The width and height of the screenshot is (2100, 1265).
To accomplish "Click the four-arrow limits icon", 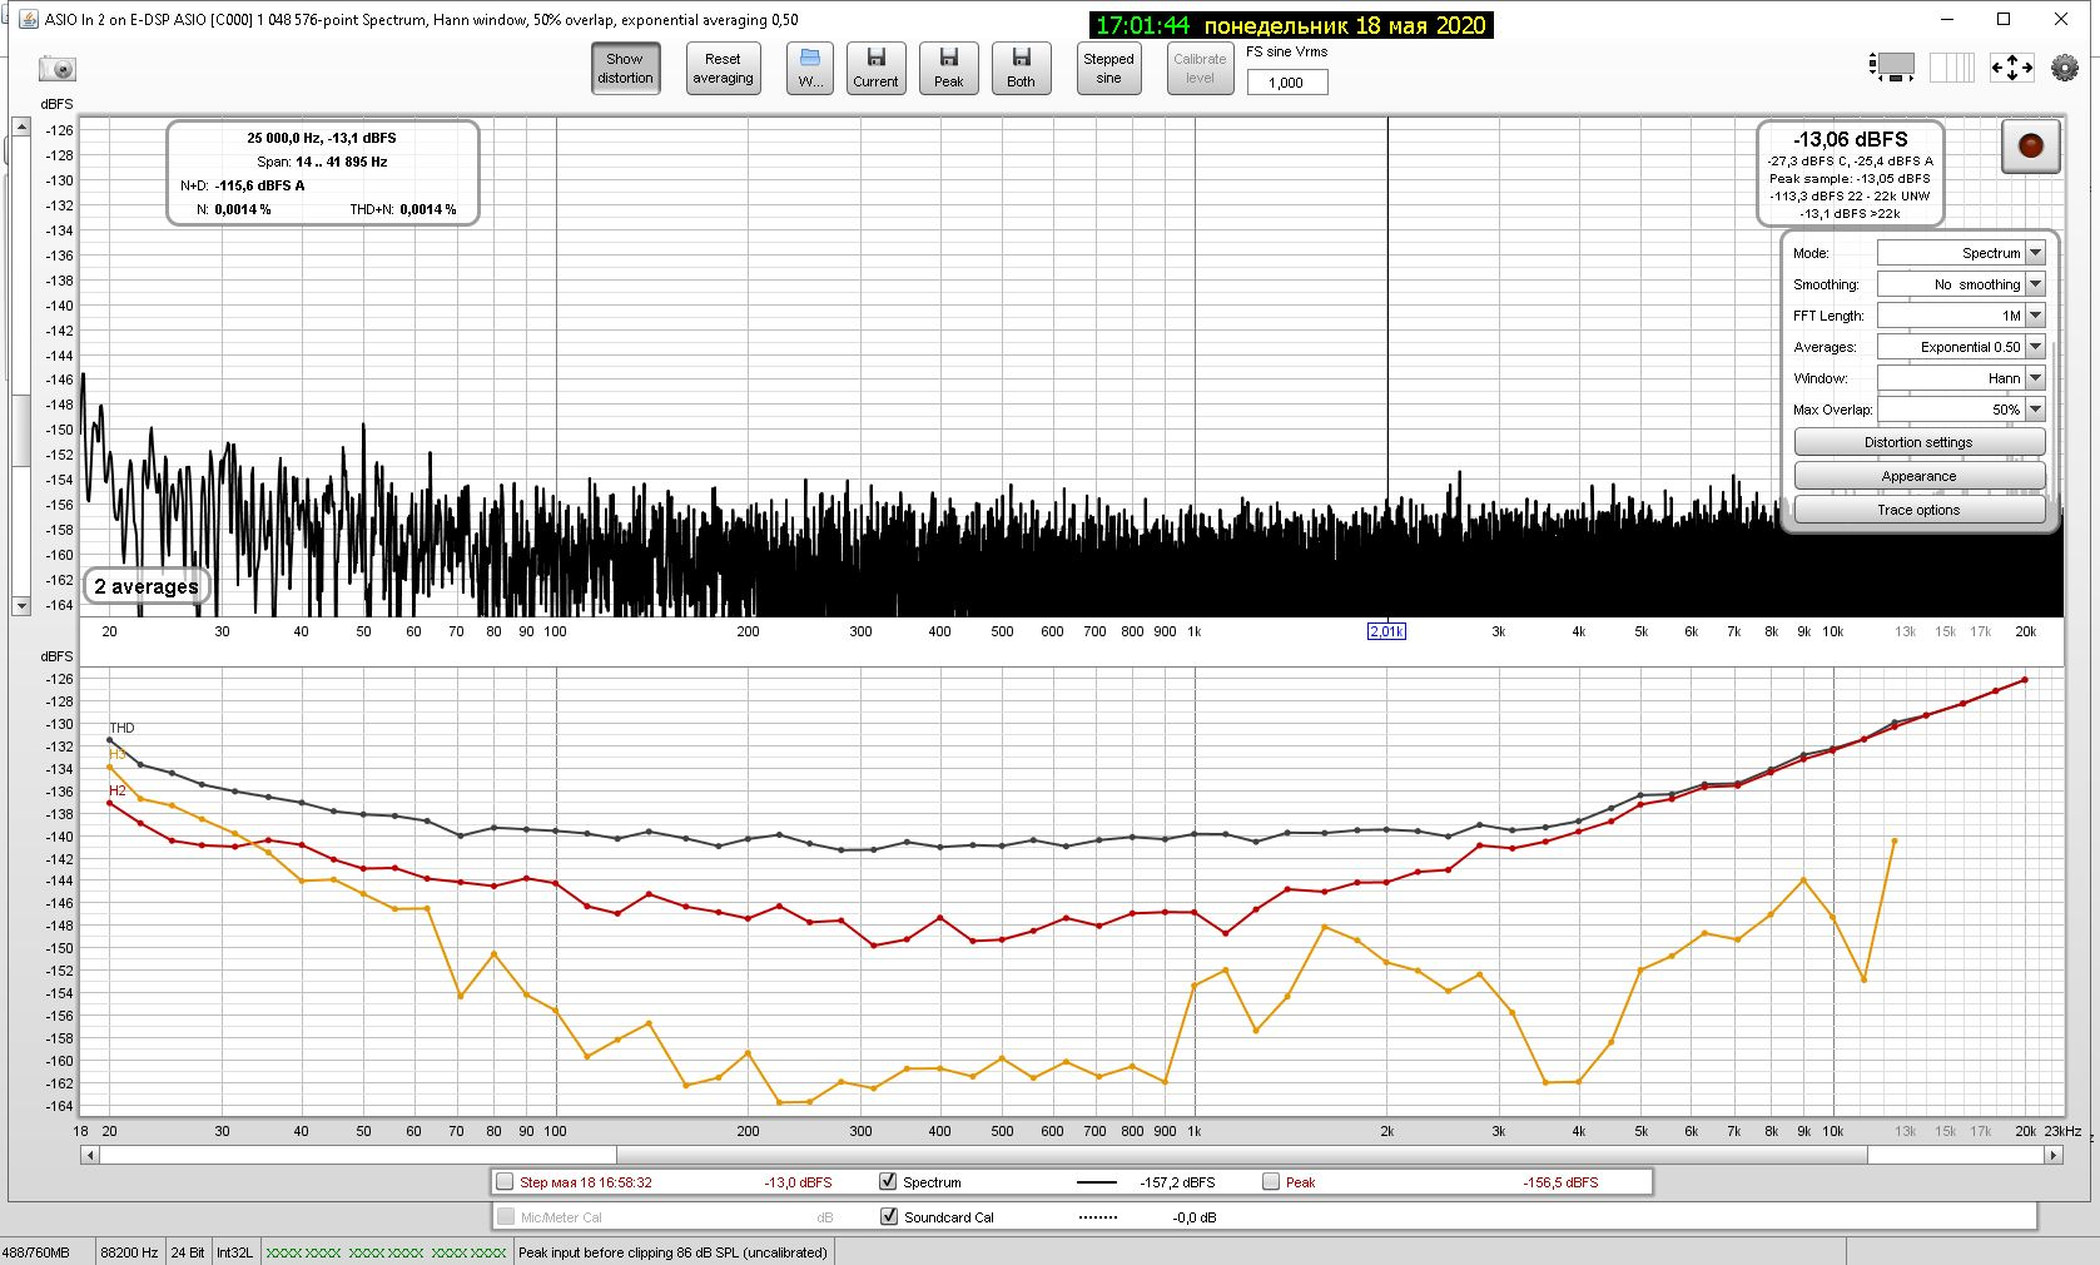I will [x=2011, y=68].
